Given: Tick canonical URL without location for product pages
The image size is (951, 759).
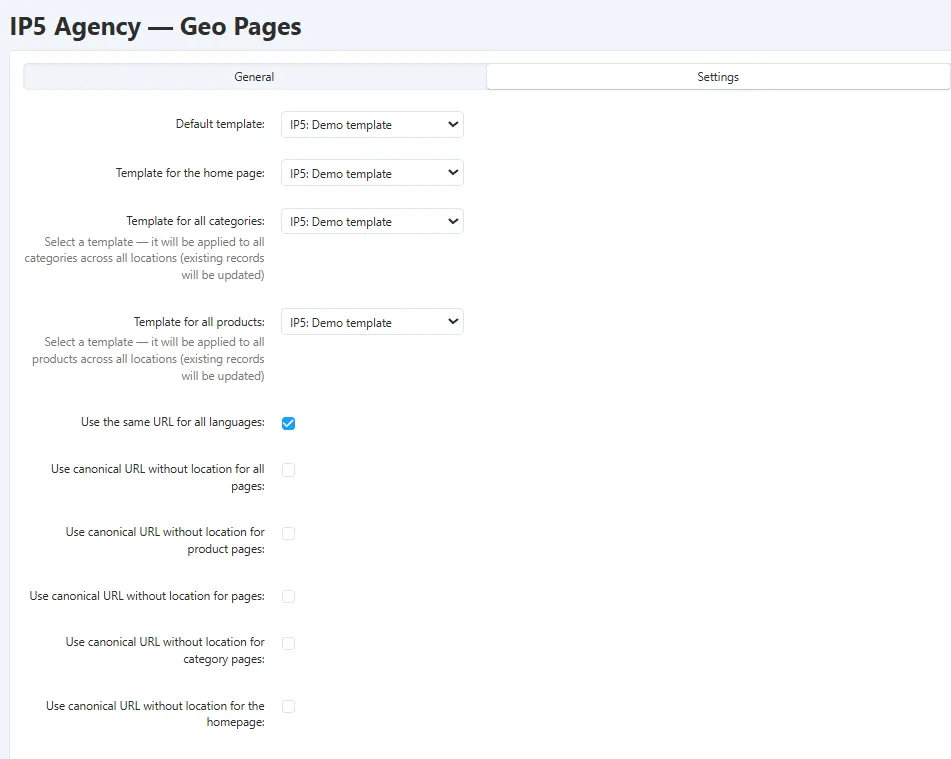Looking at the screenshot, I should [289, 533].
